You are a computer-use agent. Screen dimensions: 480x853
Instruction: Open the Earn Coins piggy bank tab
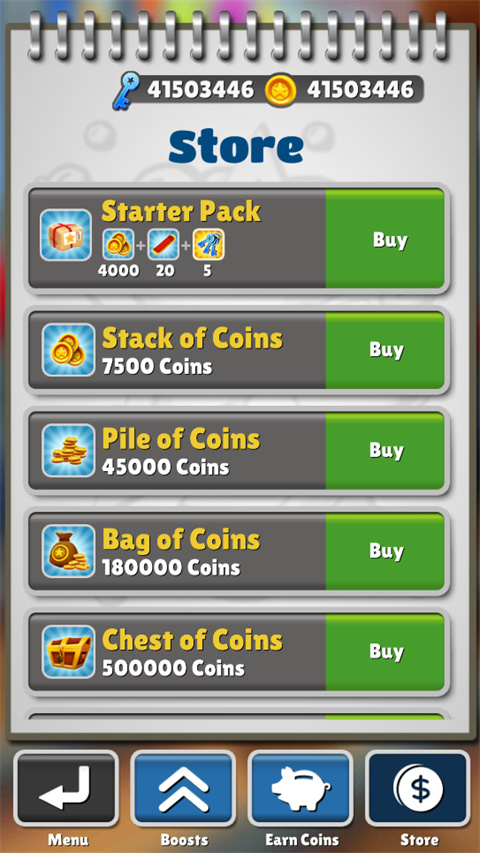tap(300, 788)
